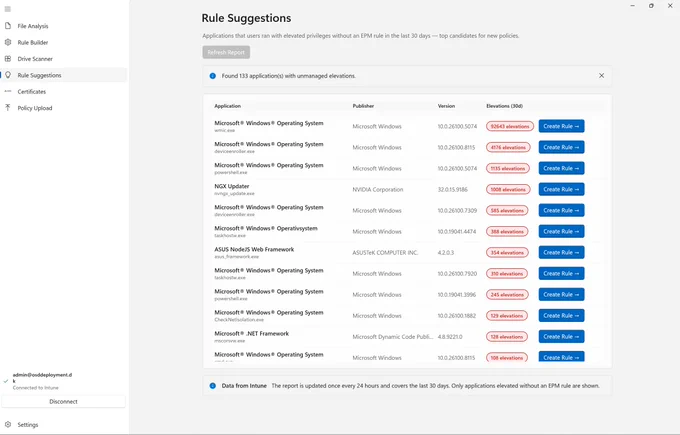The height and width of the screenshot is (435, 680).
Task: Select 'Microsoft .NET Framework' application name
Action: point(252,334)
